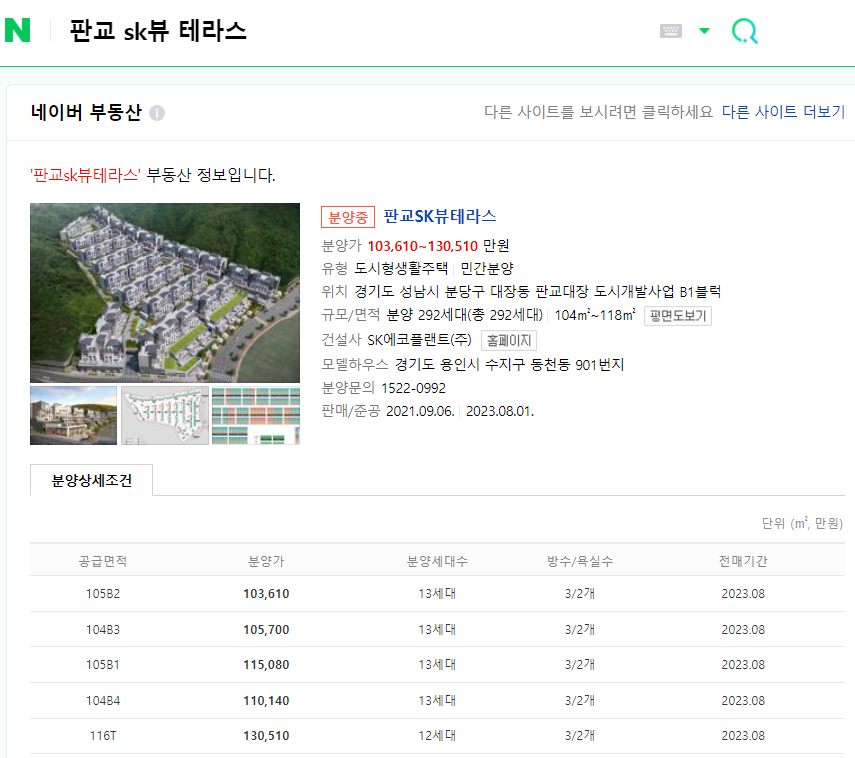This screenshot has height=758, width=855.
Task: Click the 116T supply area cell
Action: click(103, 736)
